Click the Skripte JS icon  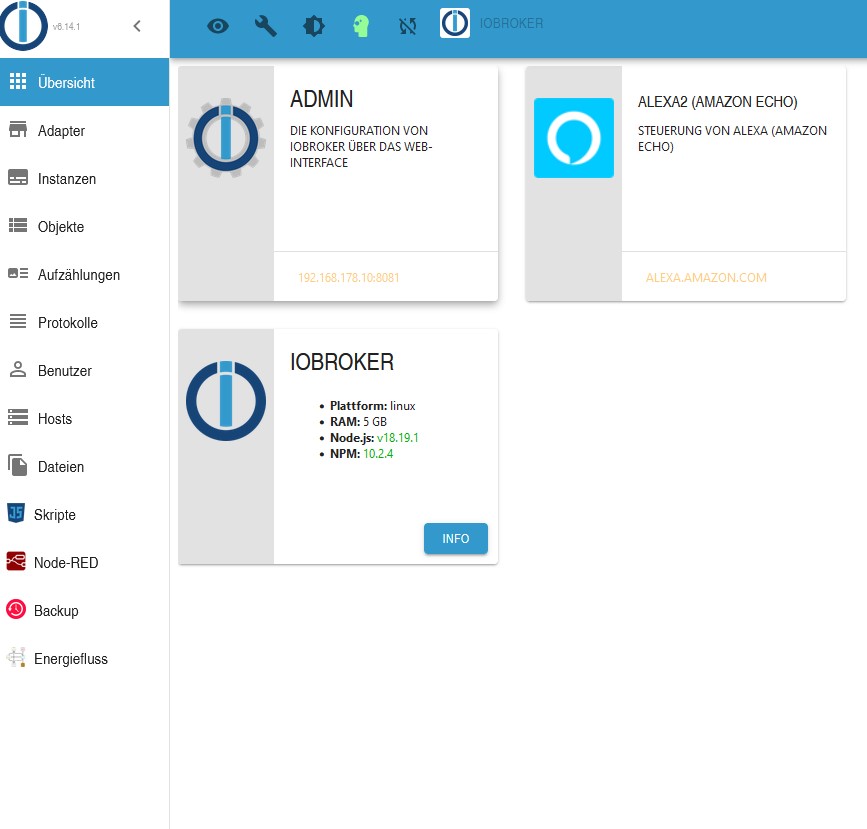click(x=15, y=513)
